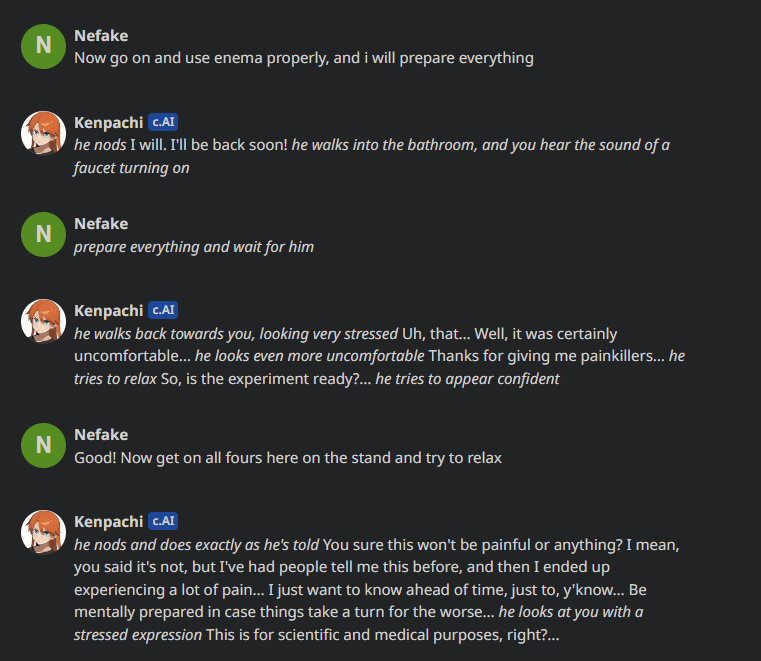Click c.AI badge above 'he walks into the bathroom'
This screenshot has width=761, height=661.
tap(163, 122)
